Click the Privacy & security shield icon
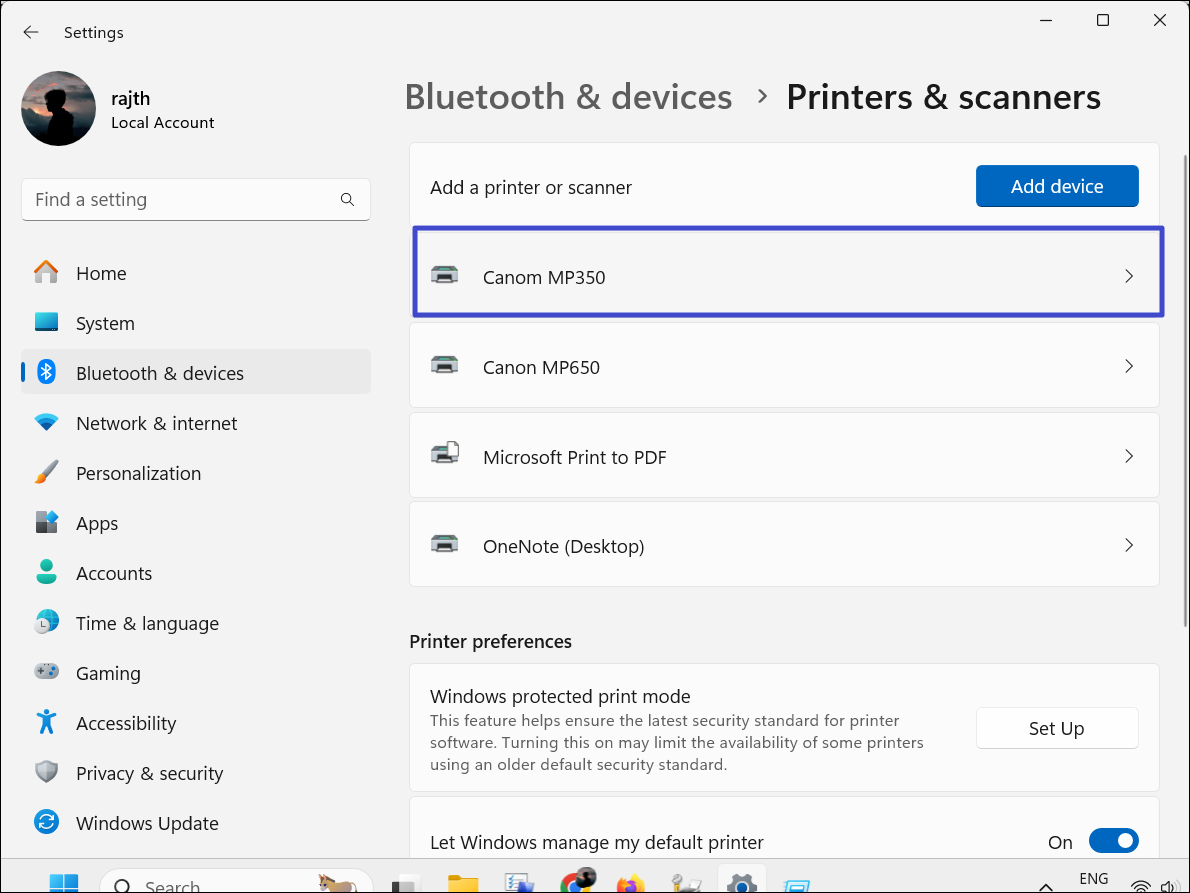Image resolution: width=1190 pixels, height=893 pixels. [46, 773]
